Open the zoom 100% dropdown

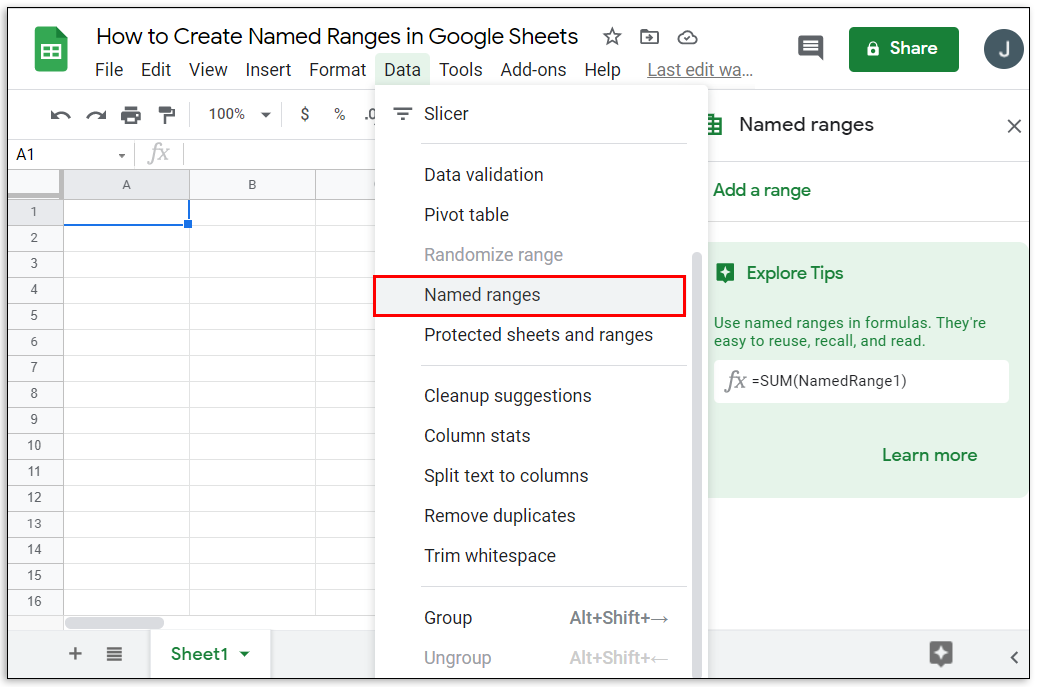coord(240,114)
